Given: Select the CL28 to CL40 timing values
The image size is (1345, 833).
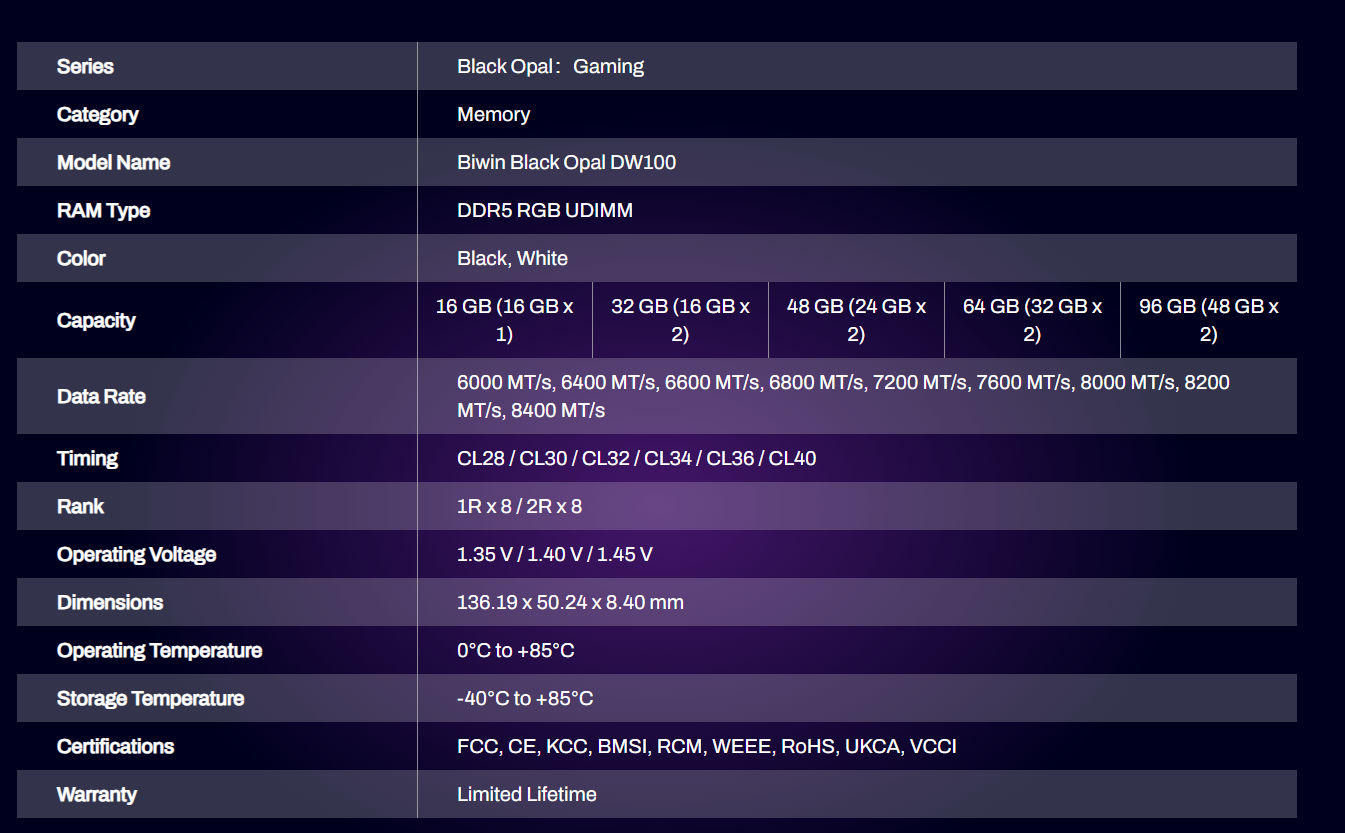Looking at the screenshot, I should coord(636,459).
